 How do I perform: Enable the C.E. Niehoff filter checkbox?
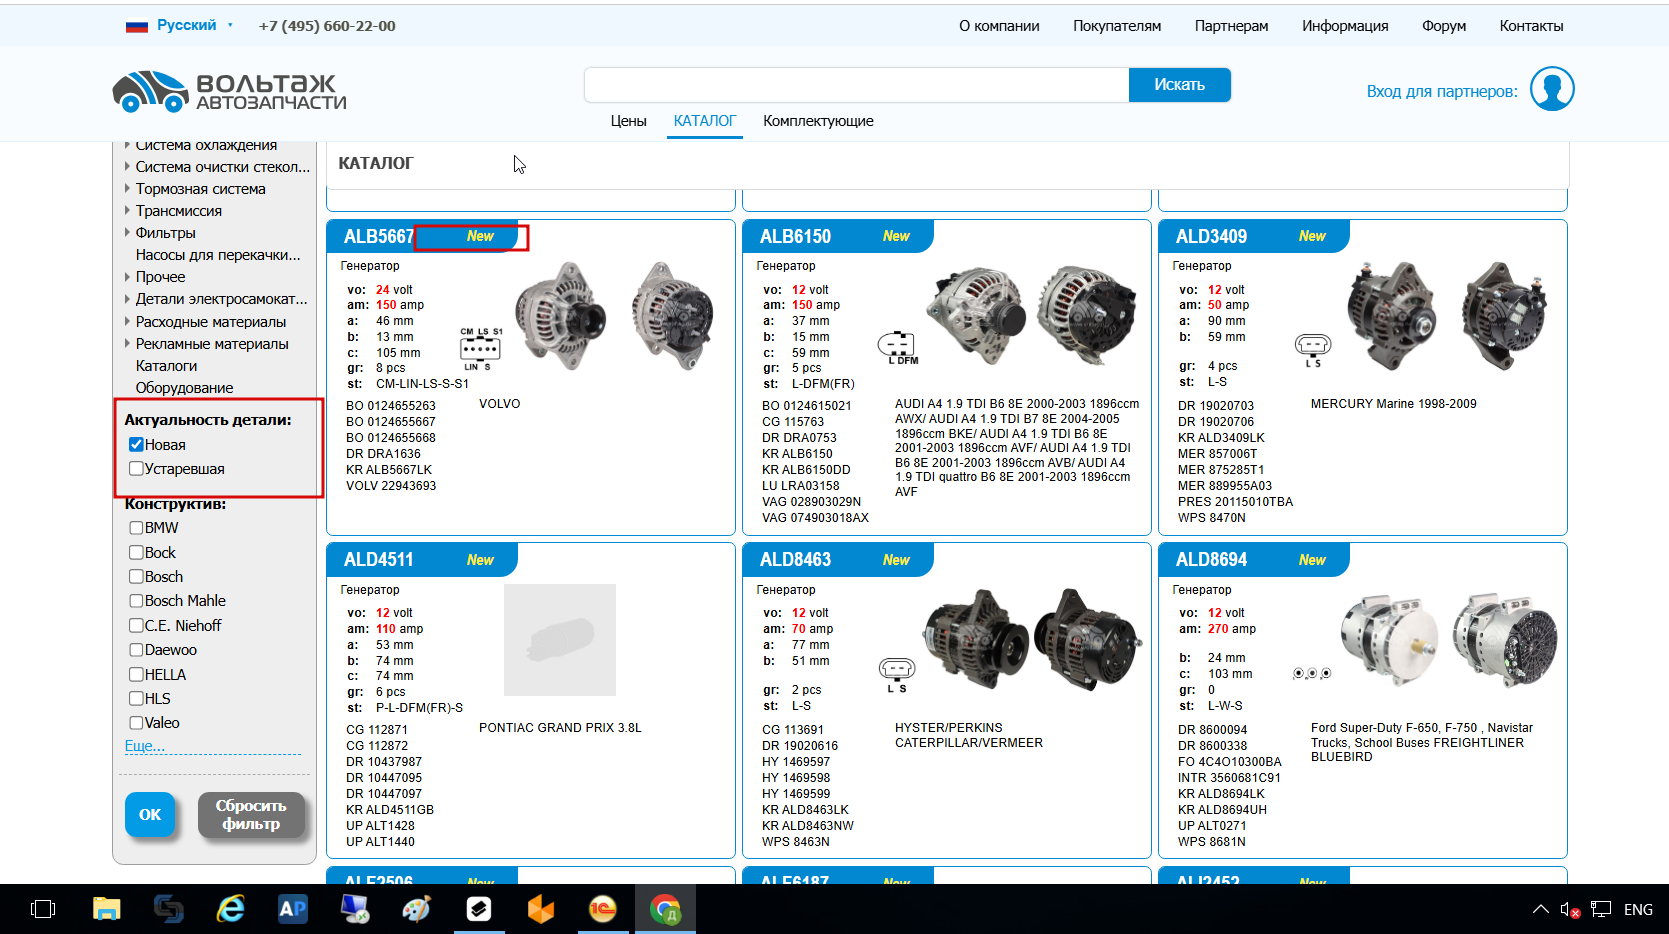click(x=136, y=626)
